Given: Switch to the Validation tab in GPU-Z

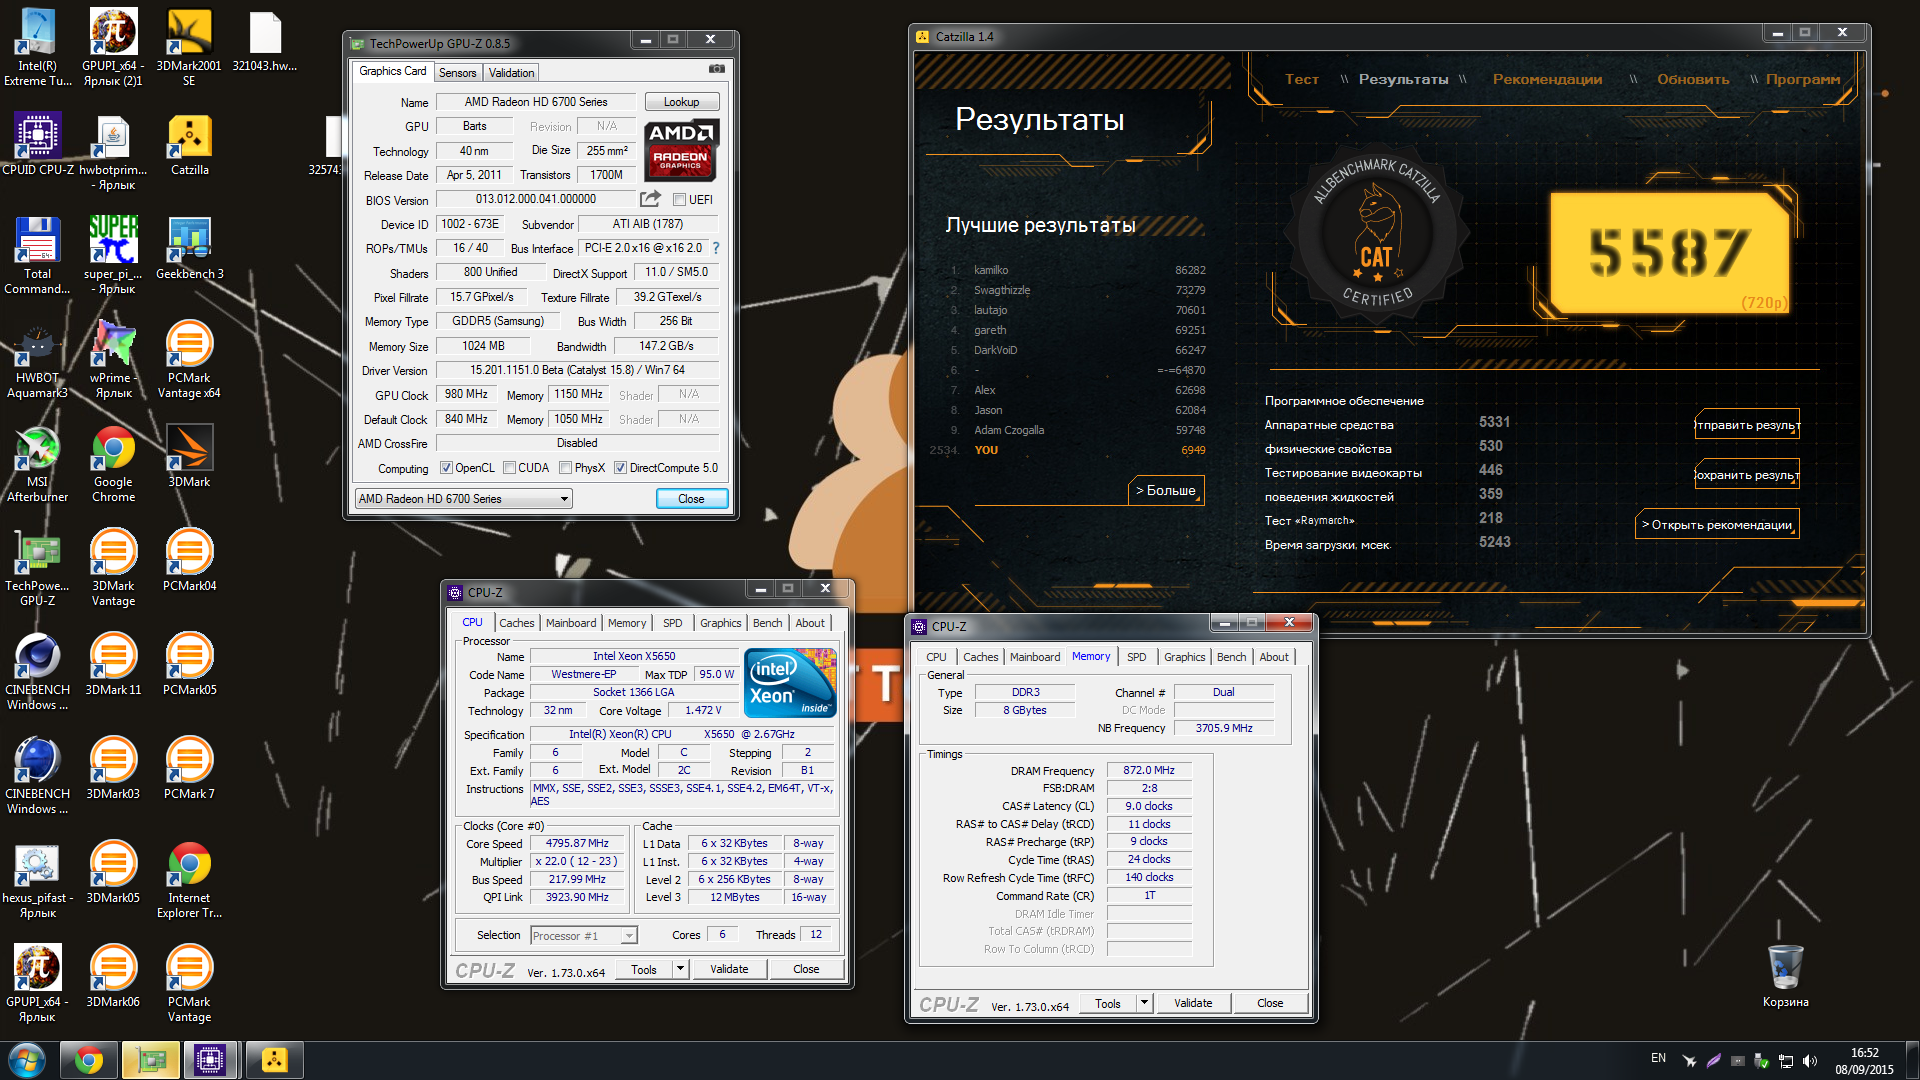Looking at the screenshot, I should (x=511, y=73).
